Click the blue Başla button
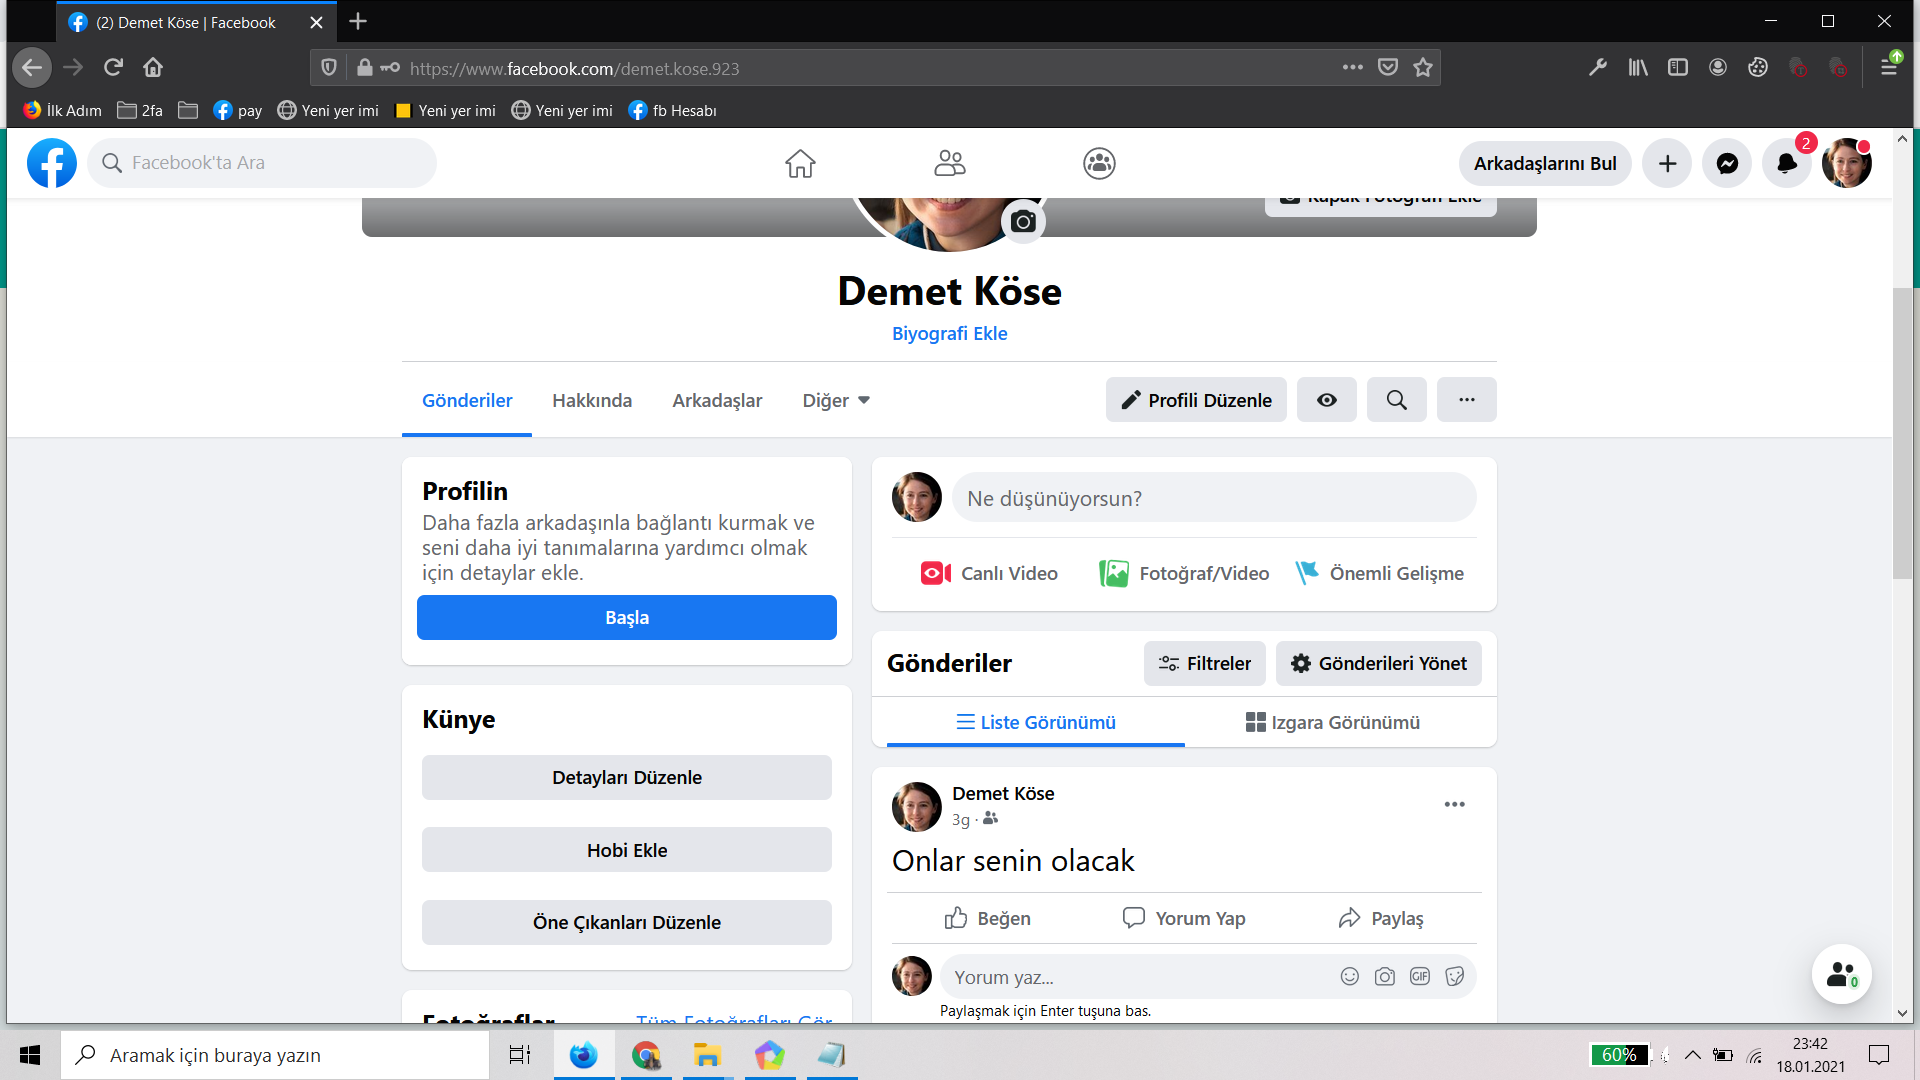This screenshot has height=1080, width=1920. coord(627,618)
